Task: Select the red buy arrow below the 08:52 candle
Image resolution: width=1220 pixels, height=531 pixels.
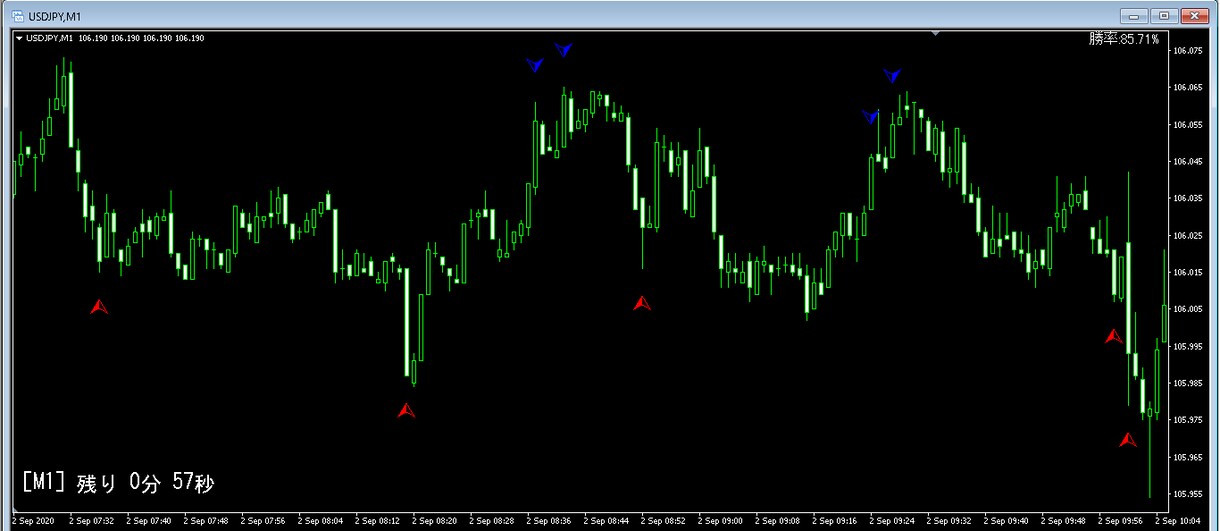Action: pos(642,303)
